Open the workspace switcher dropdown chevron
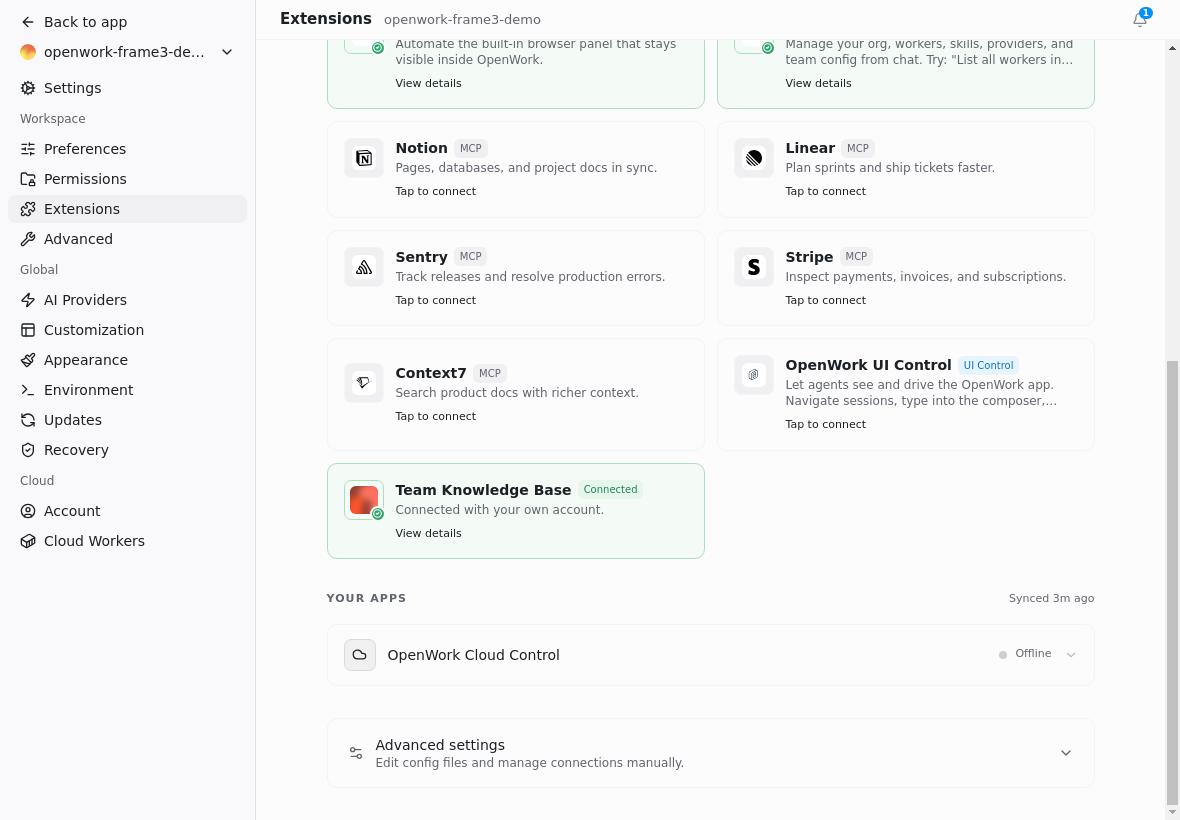This screenshot has width=1180, height=820. pos(227,52)
